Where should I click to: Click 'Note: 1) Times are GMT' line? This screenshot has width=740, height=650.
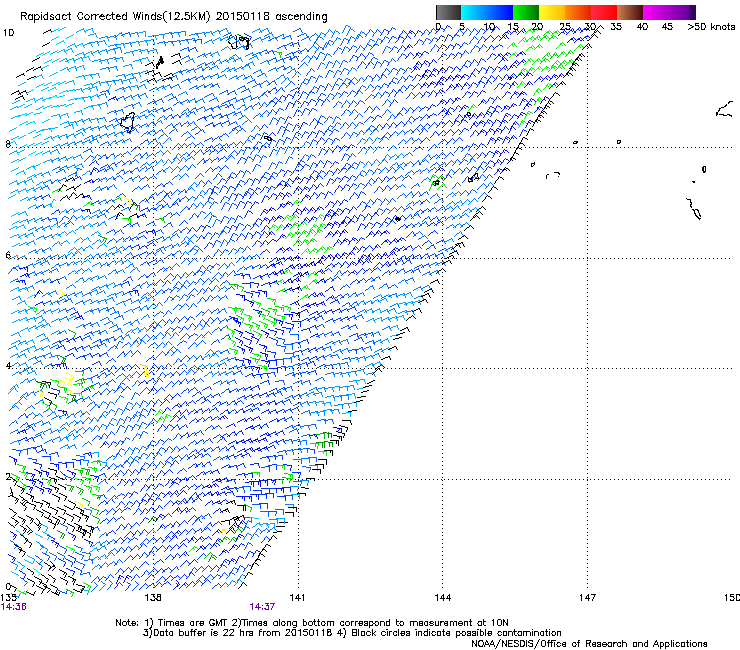tap(312, 623)
